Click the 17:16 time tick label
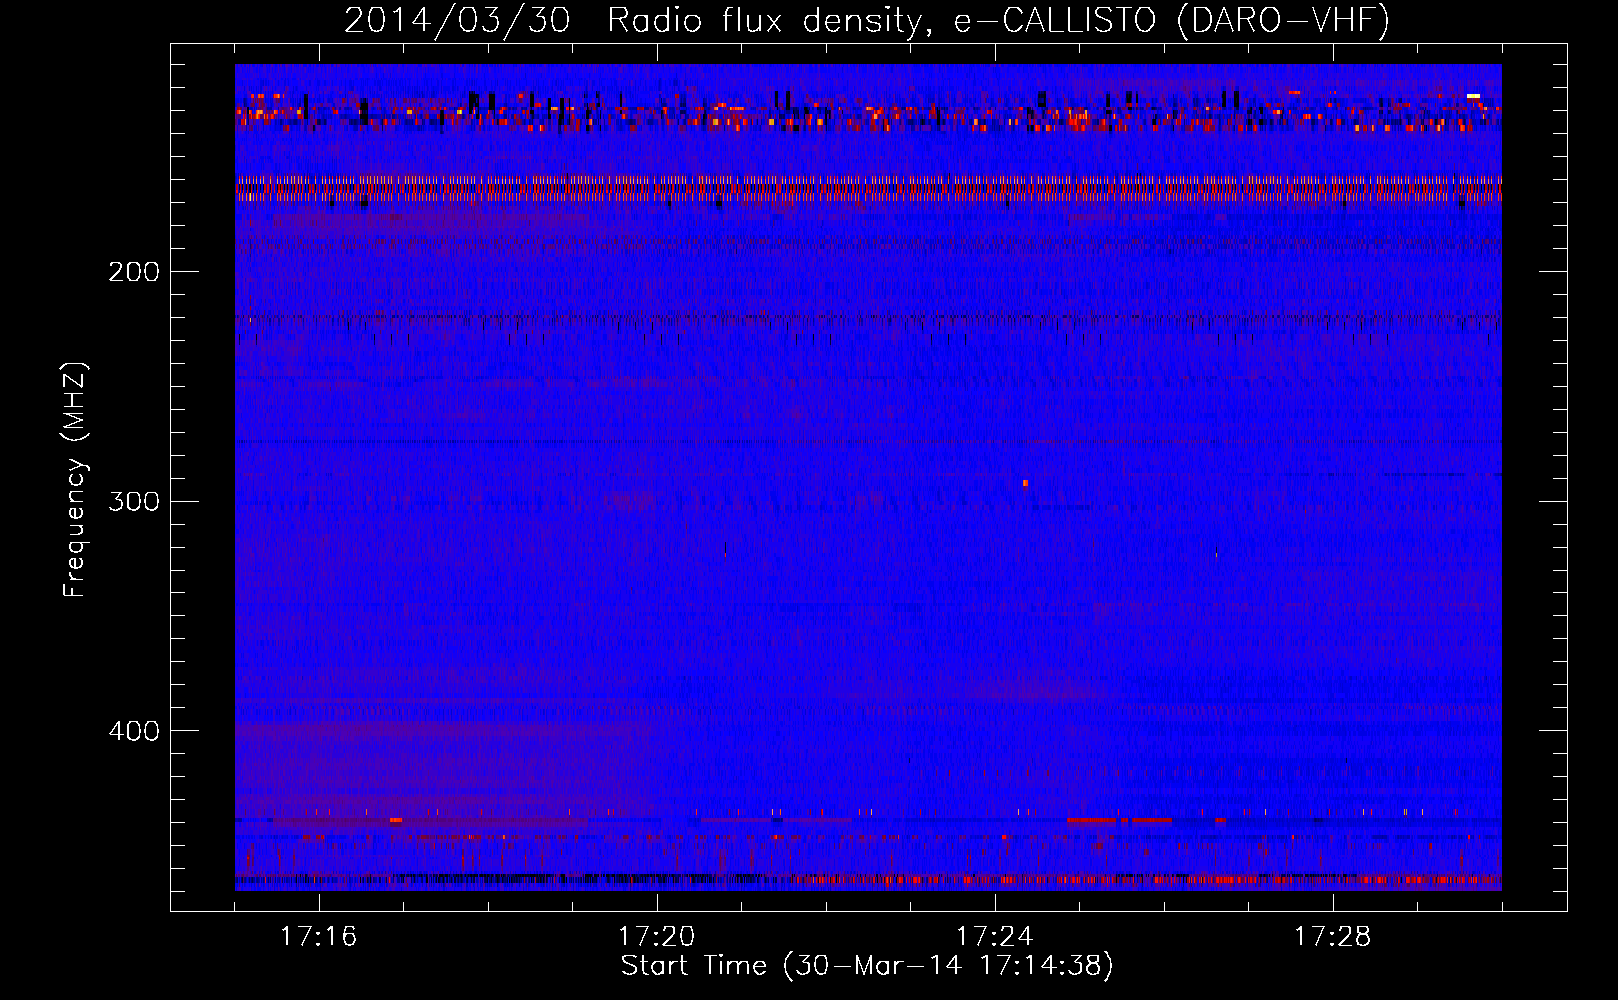This screenshot has height=1000, width=1618. 318,937
